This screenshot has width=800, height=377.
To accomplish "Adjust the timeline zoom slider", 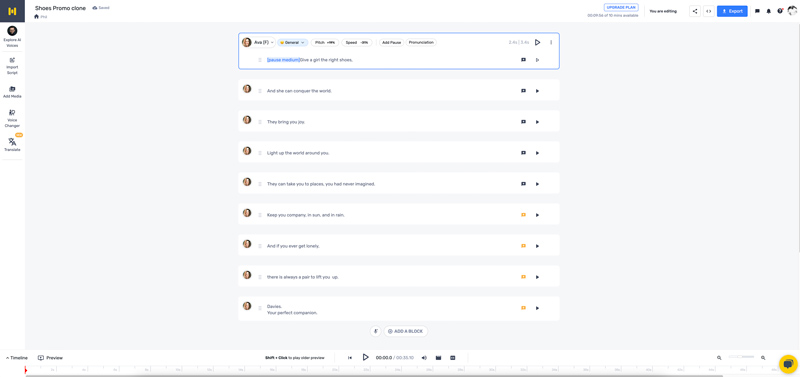I will click(x=741, y=357).
